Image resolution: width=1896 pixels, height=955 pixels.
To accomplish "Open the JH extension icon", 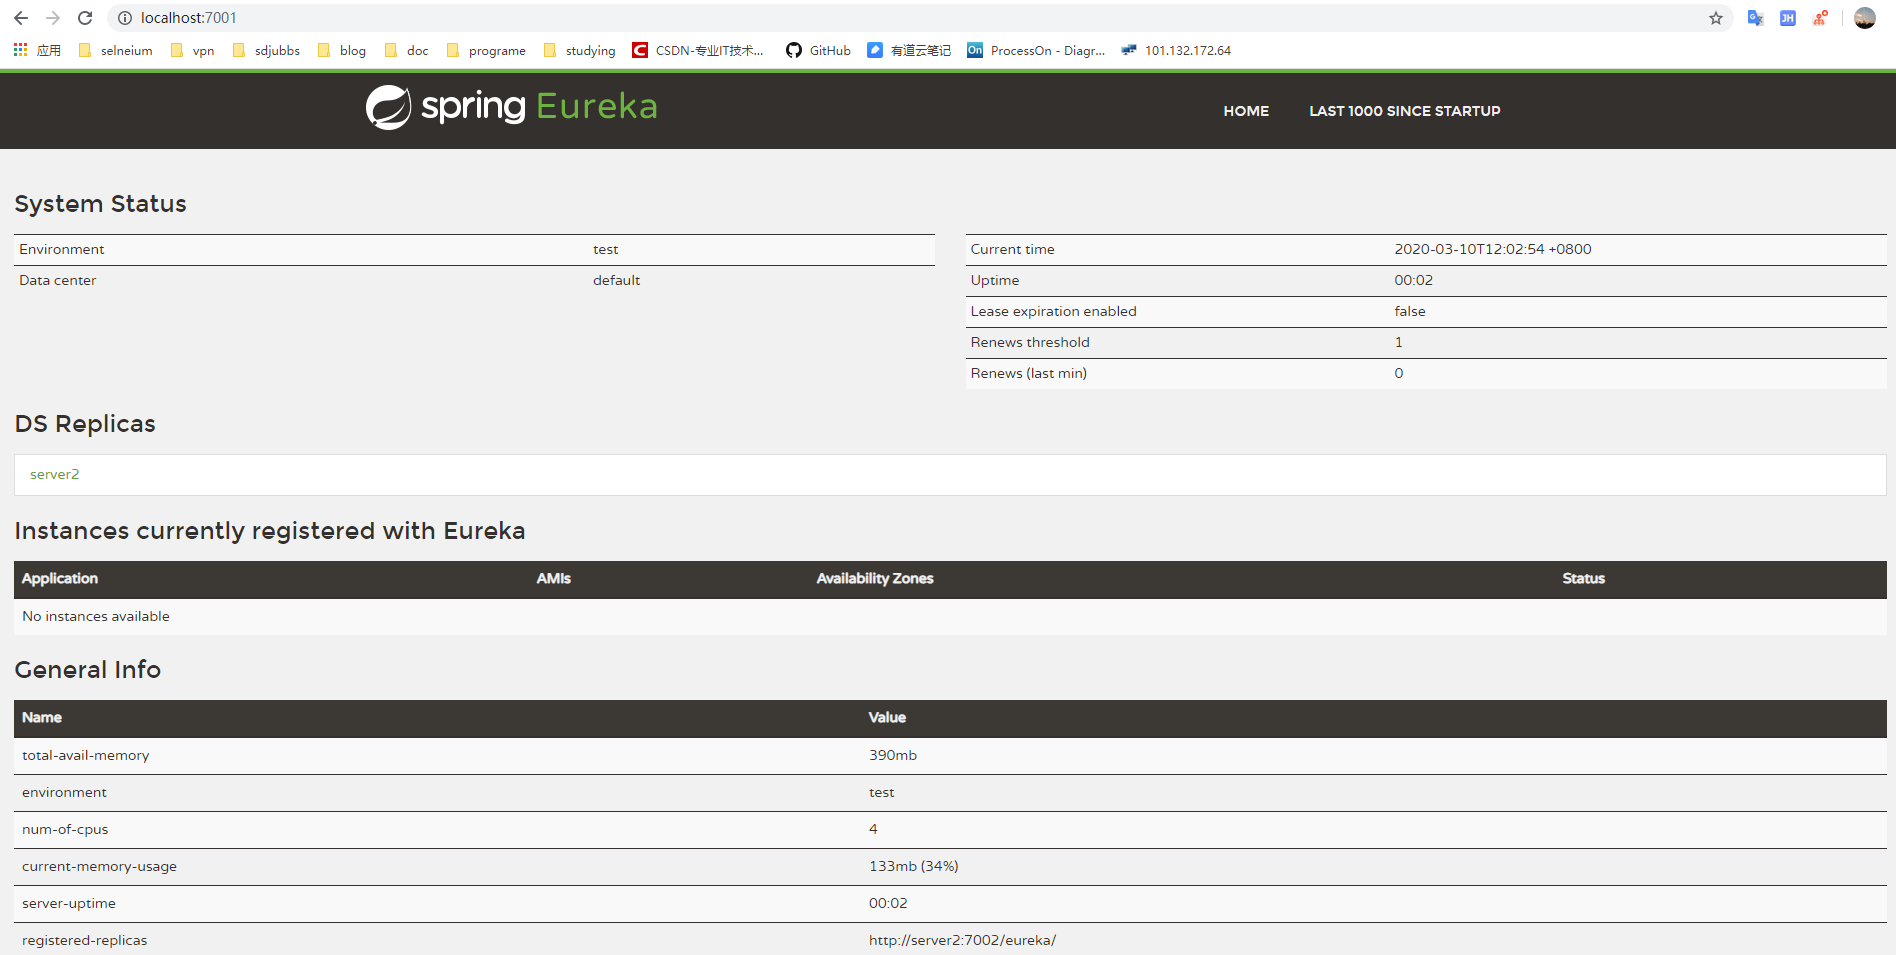I will click(1788, 18).
